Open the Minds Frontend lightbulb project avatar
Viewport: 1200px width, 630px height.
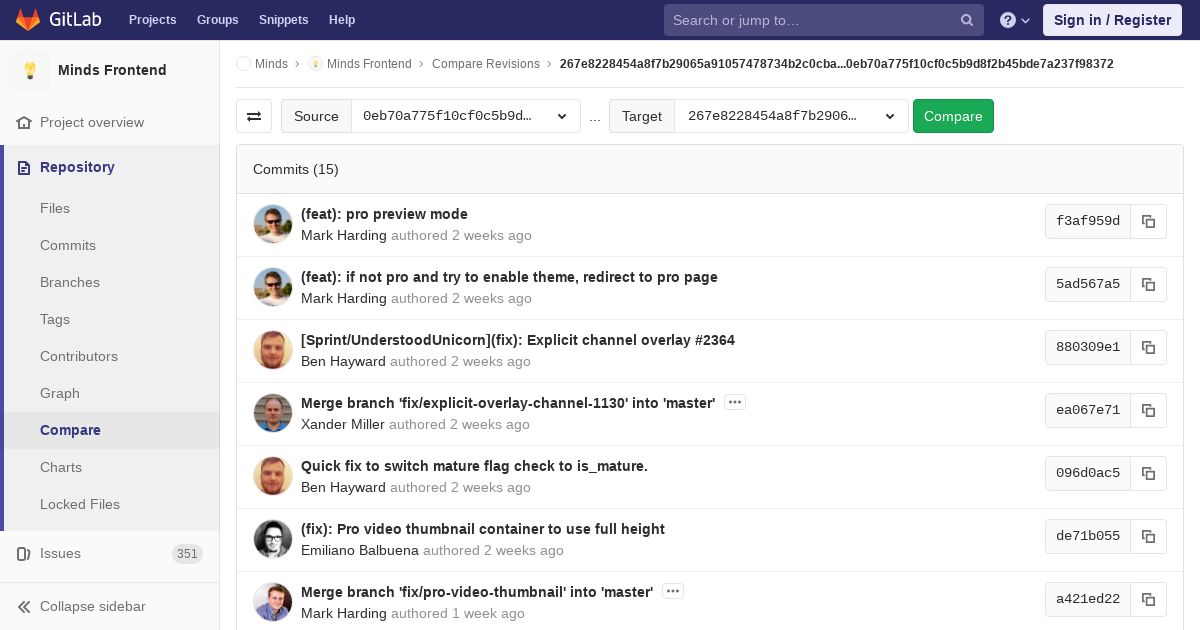[x=30, y=70]
